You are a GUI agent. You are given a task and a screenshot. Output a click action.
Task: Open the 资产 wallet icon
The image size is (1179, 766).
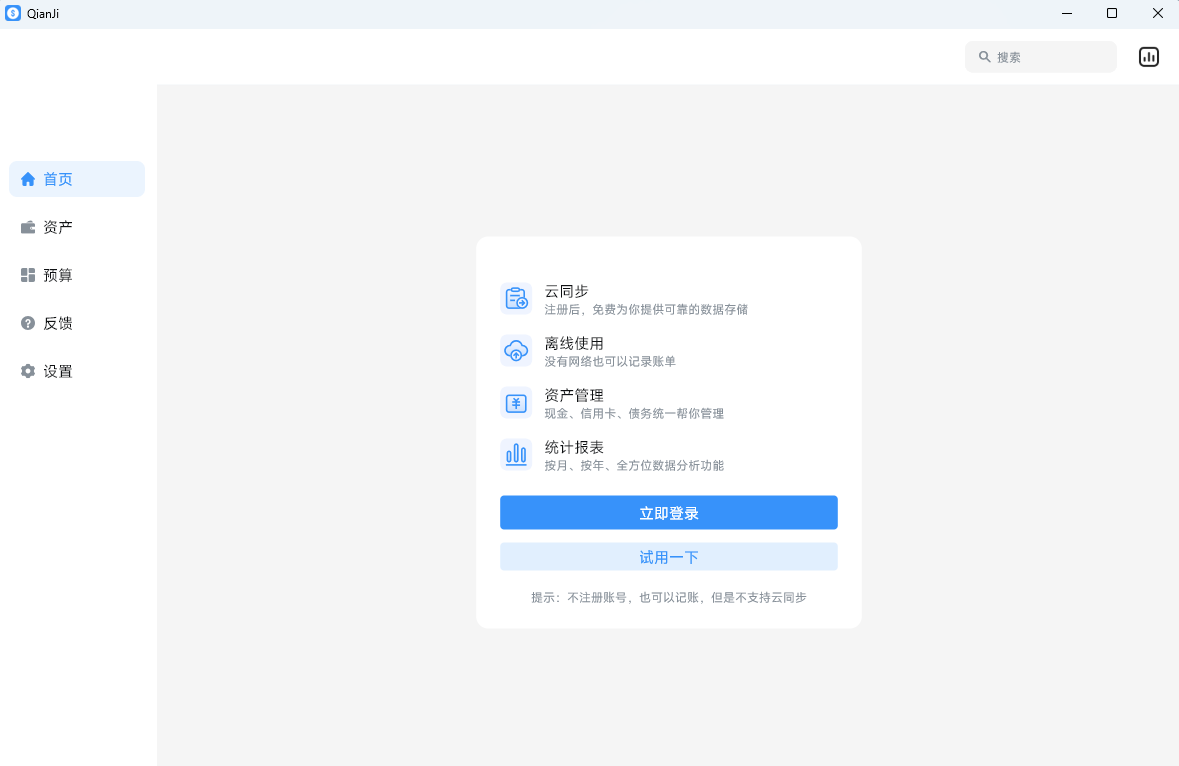coord(27,227)
